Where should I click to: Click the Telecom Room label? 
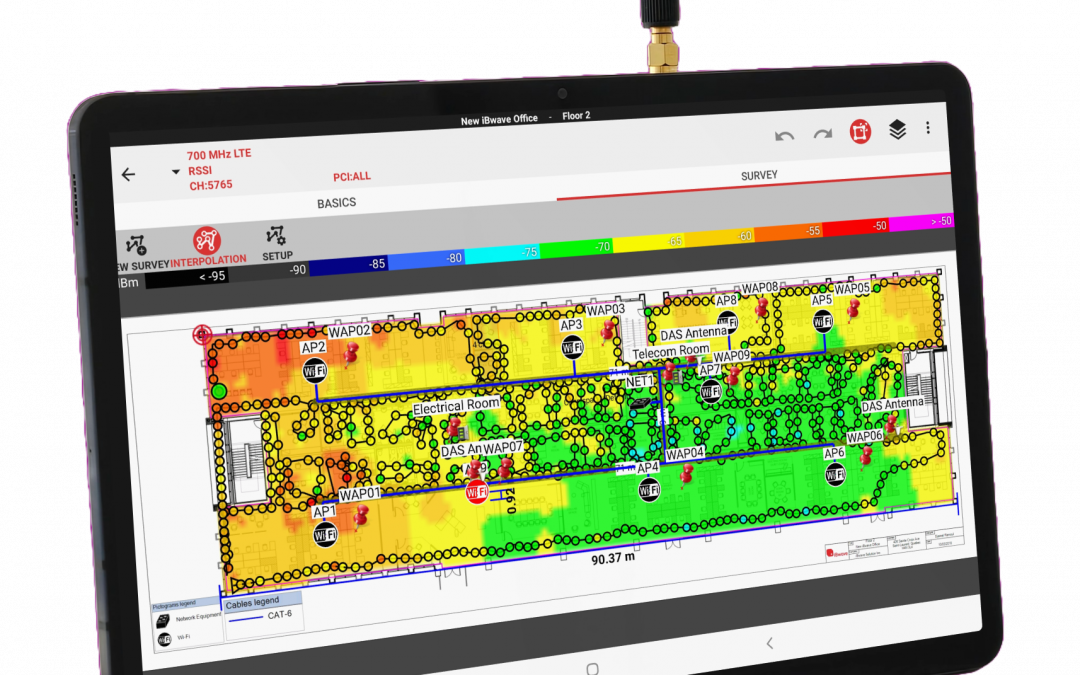tap(671, 351)
